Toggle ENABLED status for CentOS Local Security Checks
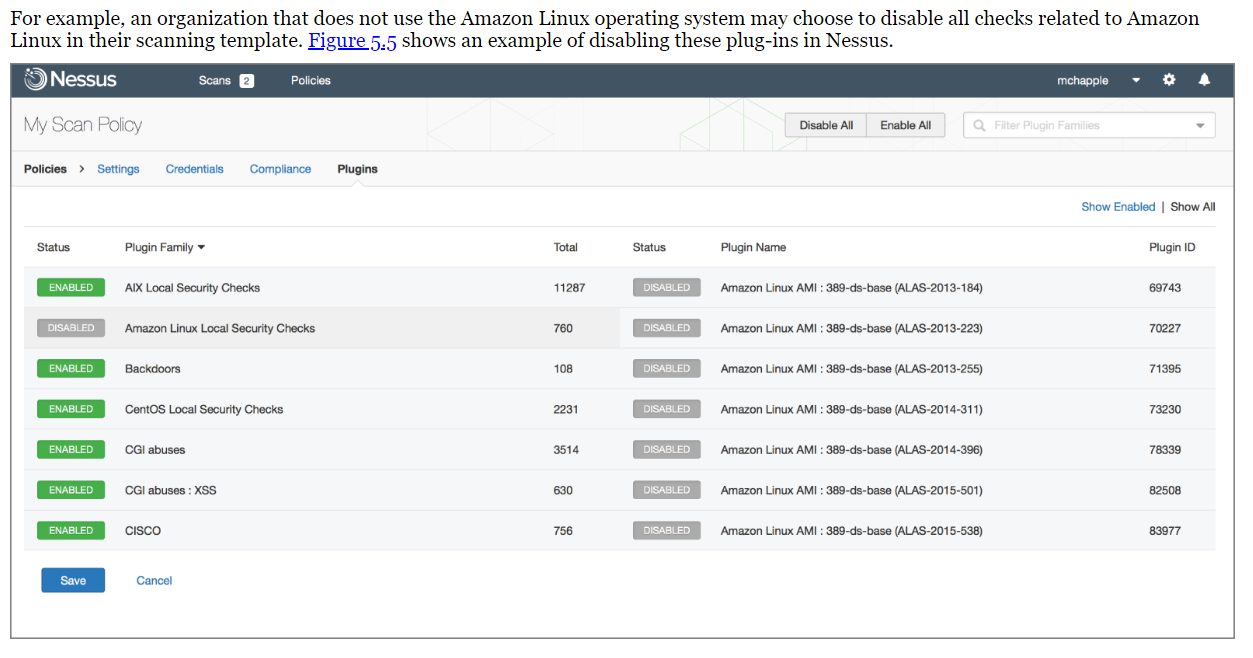 tap(71, 409)
